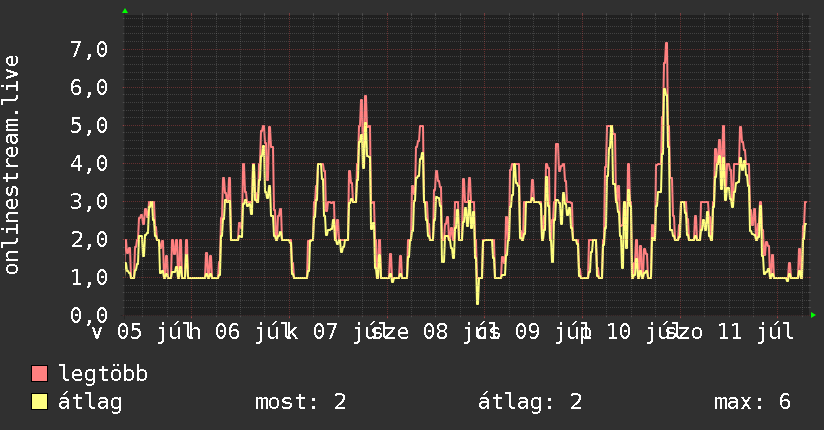Image resolution: width=824 pixels, height=430 pixels.
Task: Click the onlinestream.live vertical axis title
Action: [11, 165]
